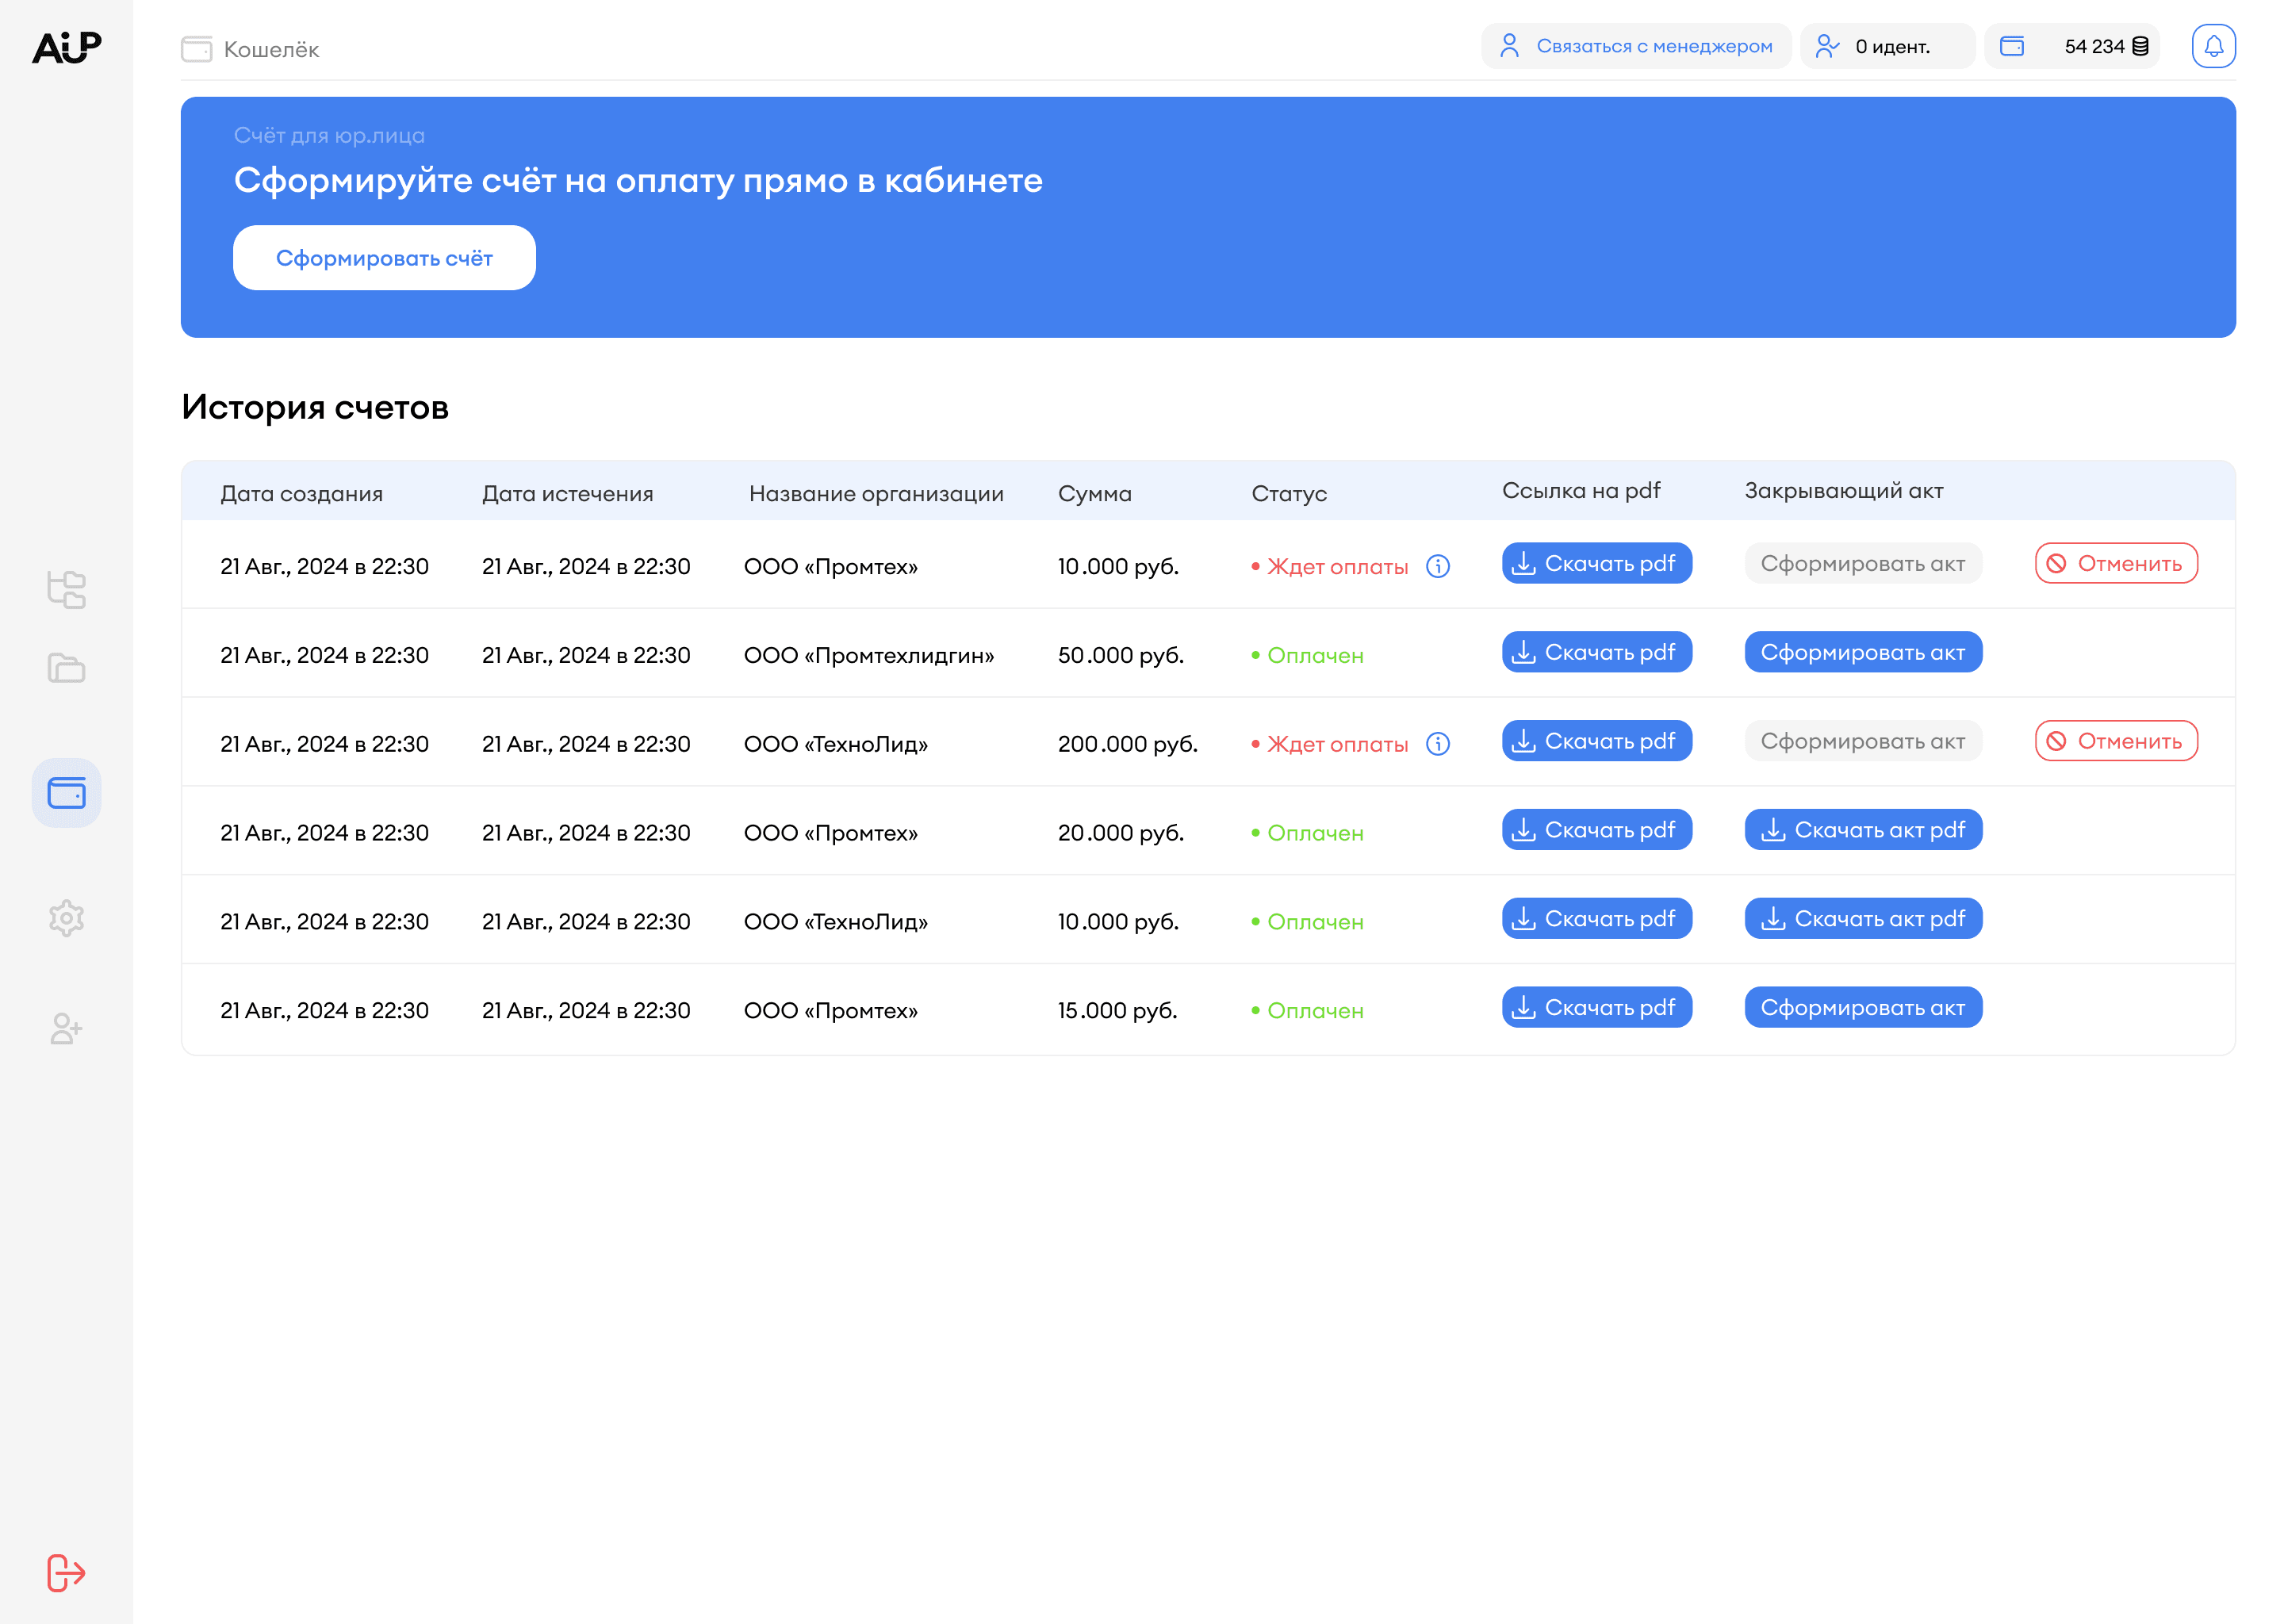
Task: Click the add user sidebar icon
Action: (66, 1028)
